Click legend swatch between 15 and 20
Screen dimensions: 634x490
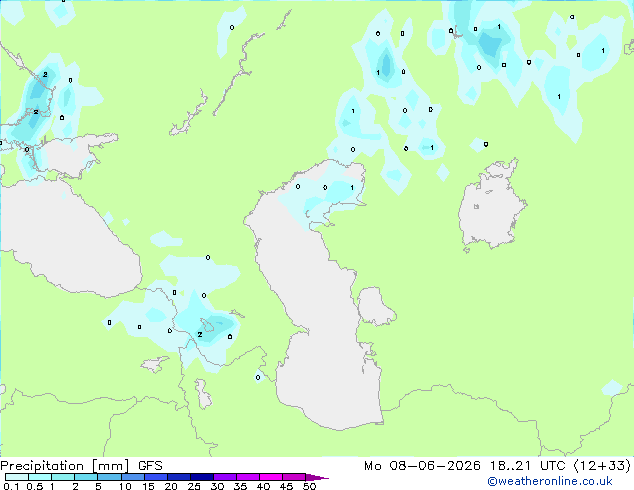[x=155, y=477]
